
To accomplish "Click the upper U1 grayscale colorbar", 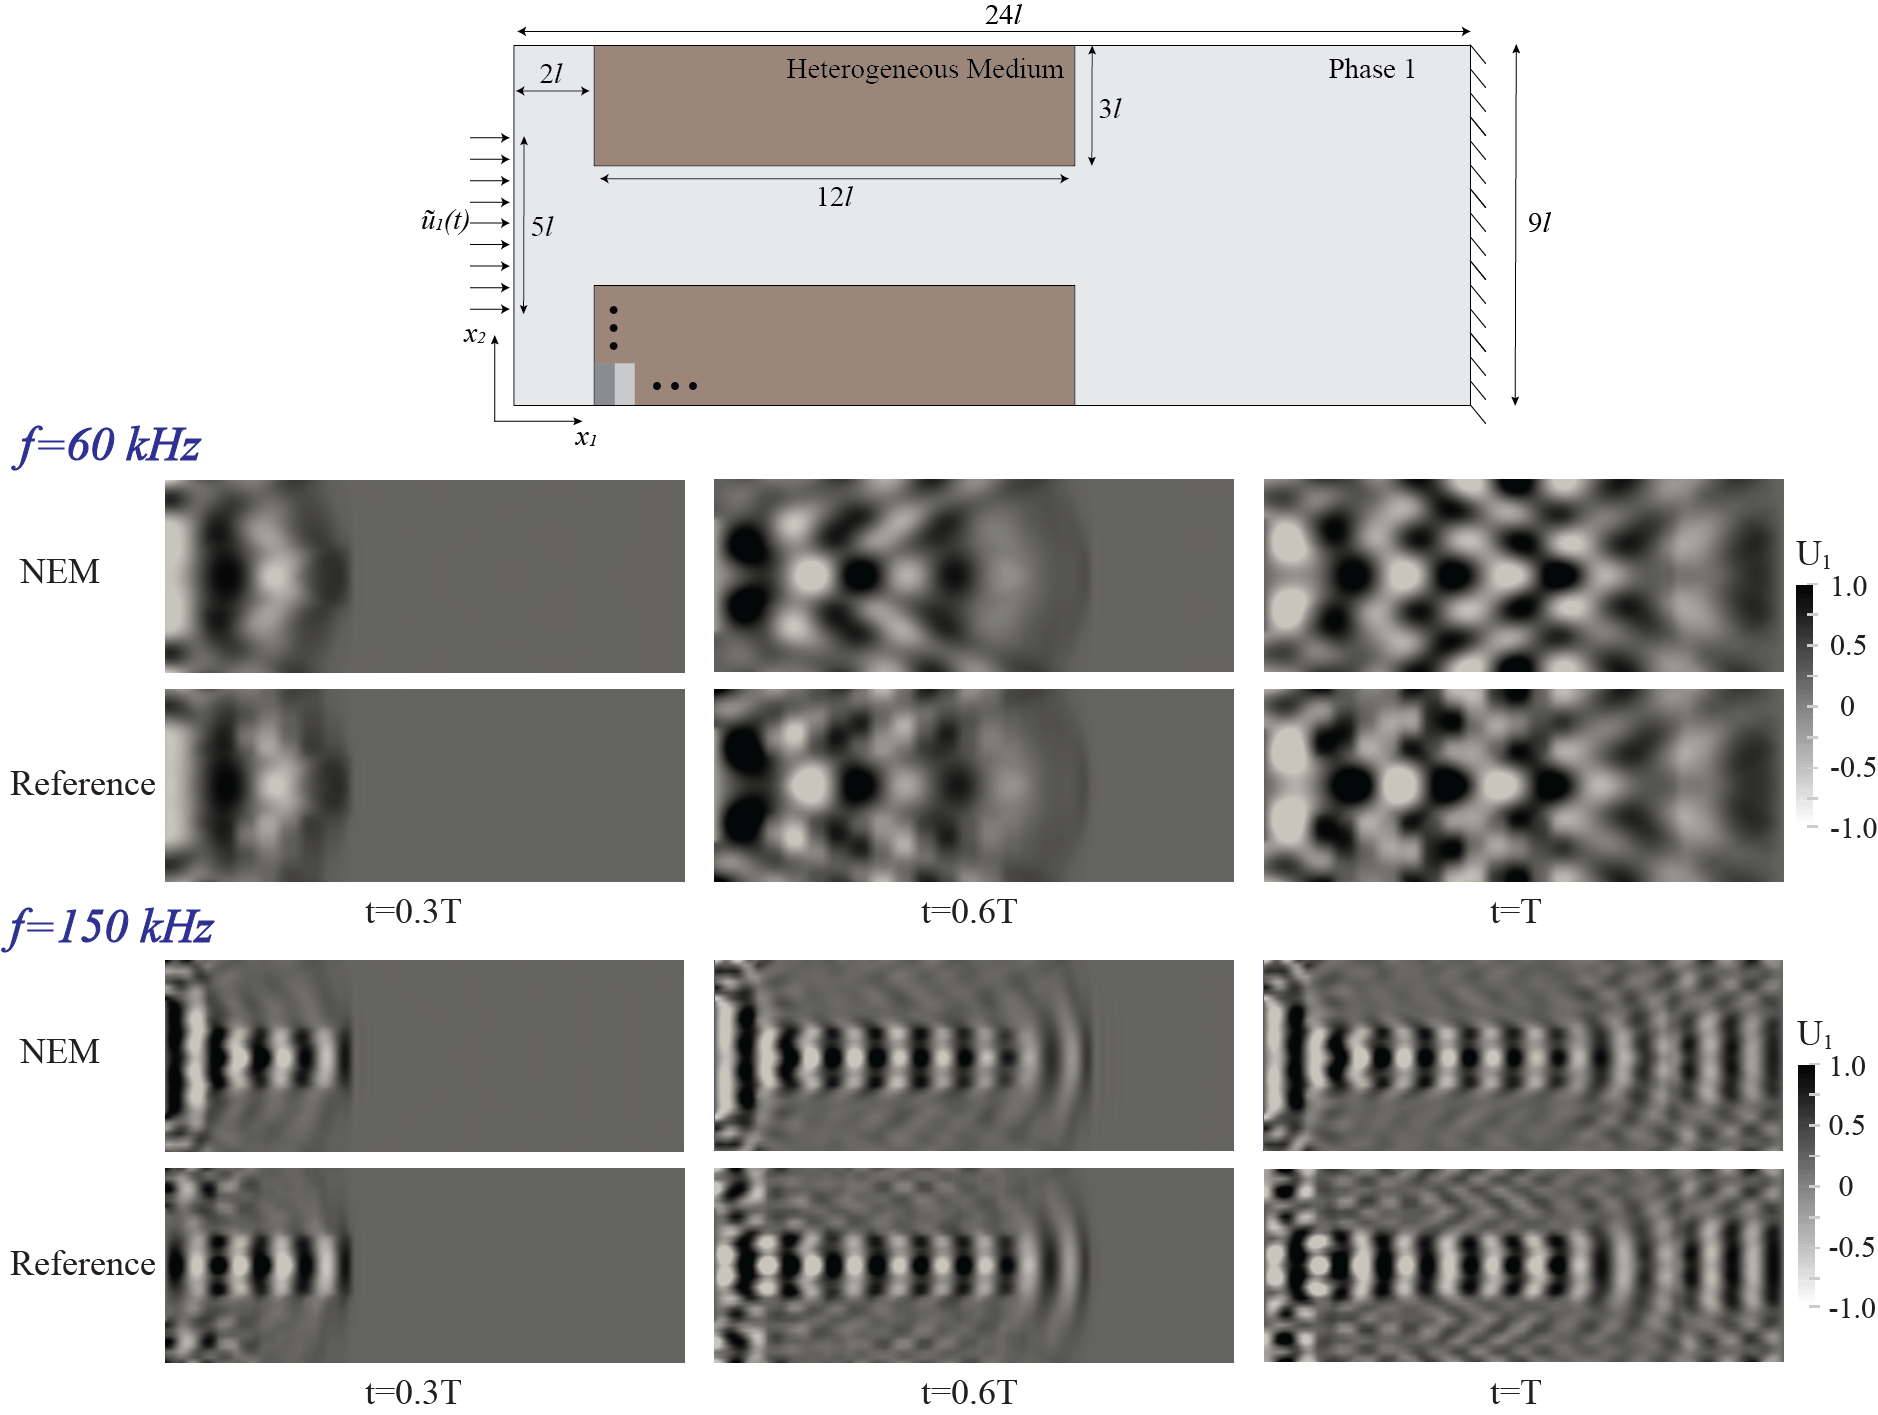I will pos(1806,705).
